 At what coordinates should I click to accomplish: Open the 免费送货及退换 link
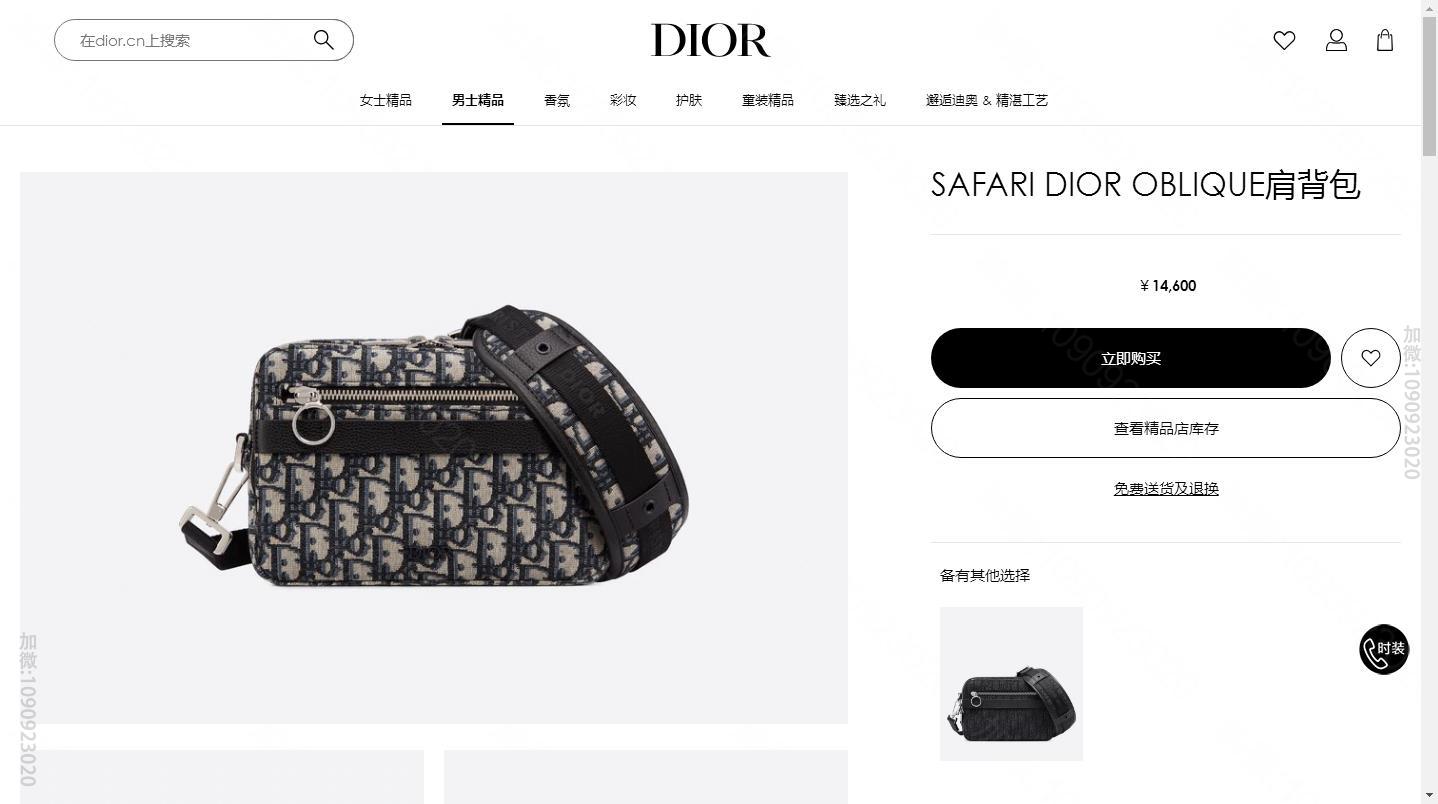[x=1166, y=488]
